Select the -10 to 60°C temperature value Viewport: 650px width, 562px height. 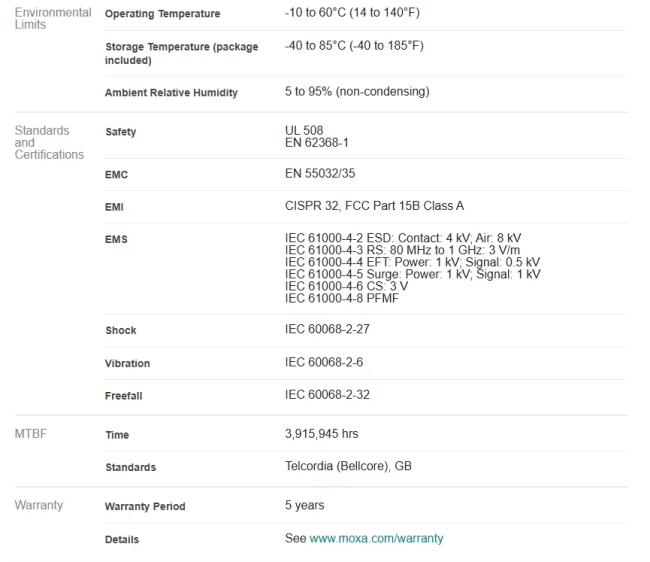pos(351,13)
